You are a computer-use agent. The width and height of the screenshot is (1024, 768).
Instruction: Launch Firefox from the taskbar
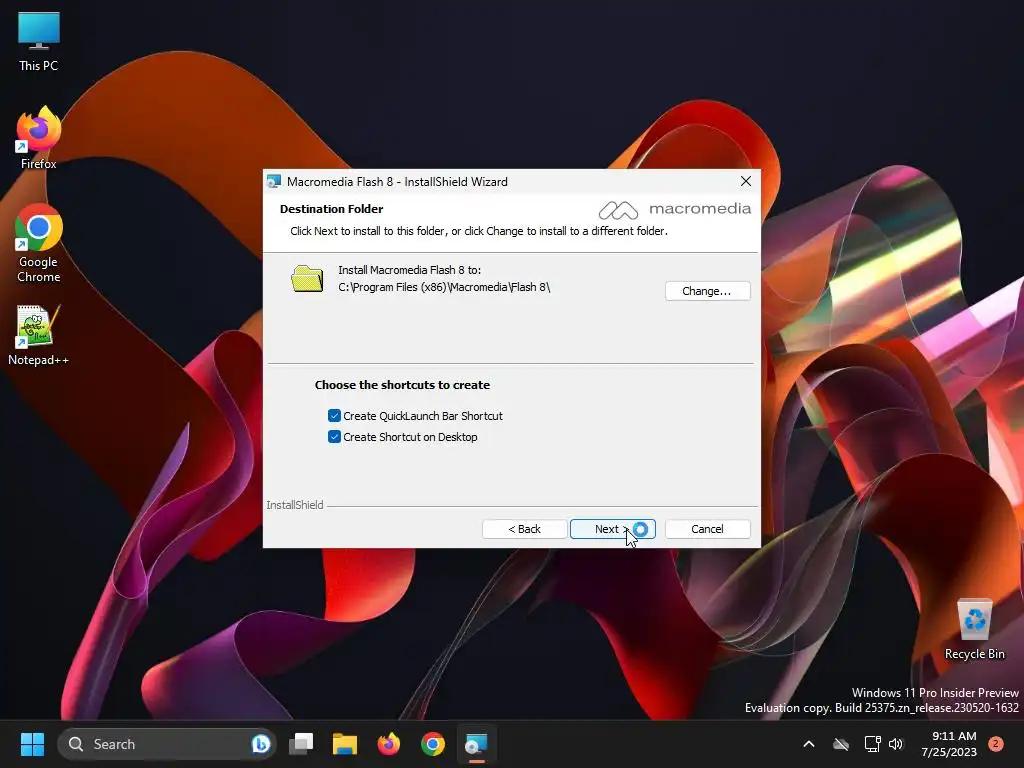389,744
